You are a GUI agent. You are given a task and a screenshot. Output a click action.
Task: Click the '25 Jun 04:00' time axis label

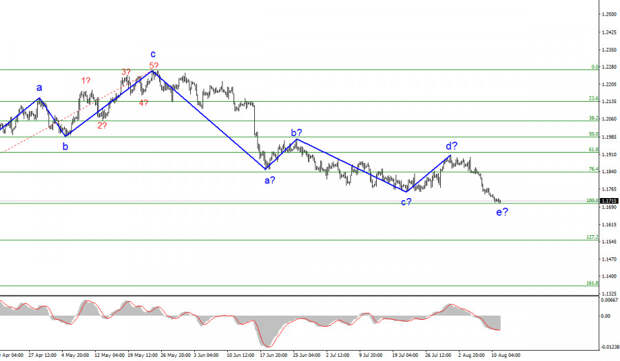tap(307, 355)
